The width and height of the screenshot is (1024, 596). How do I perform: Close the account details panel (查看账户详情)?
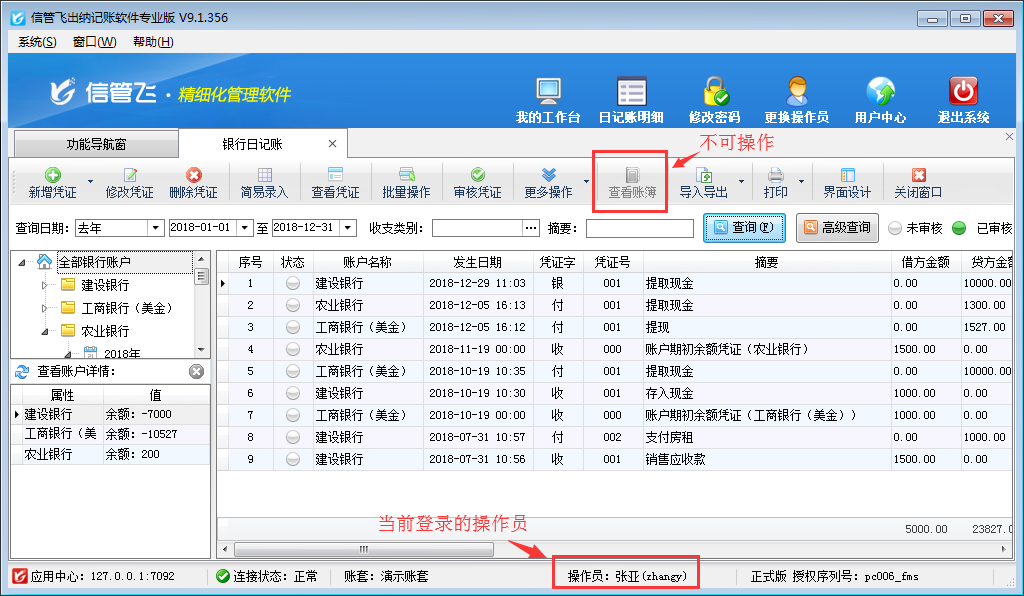(x=197, y=372)
